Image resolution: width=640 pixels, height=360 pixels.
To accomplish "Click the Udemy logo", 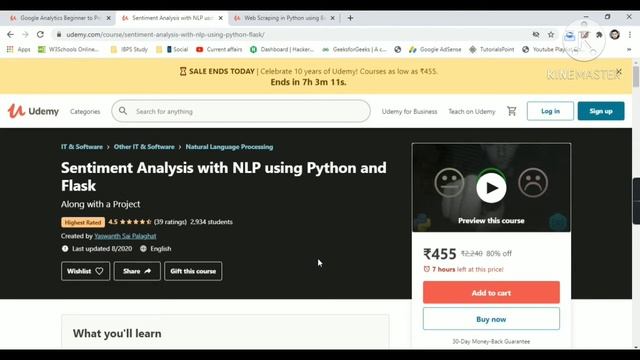I will pos(33,111).
